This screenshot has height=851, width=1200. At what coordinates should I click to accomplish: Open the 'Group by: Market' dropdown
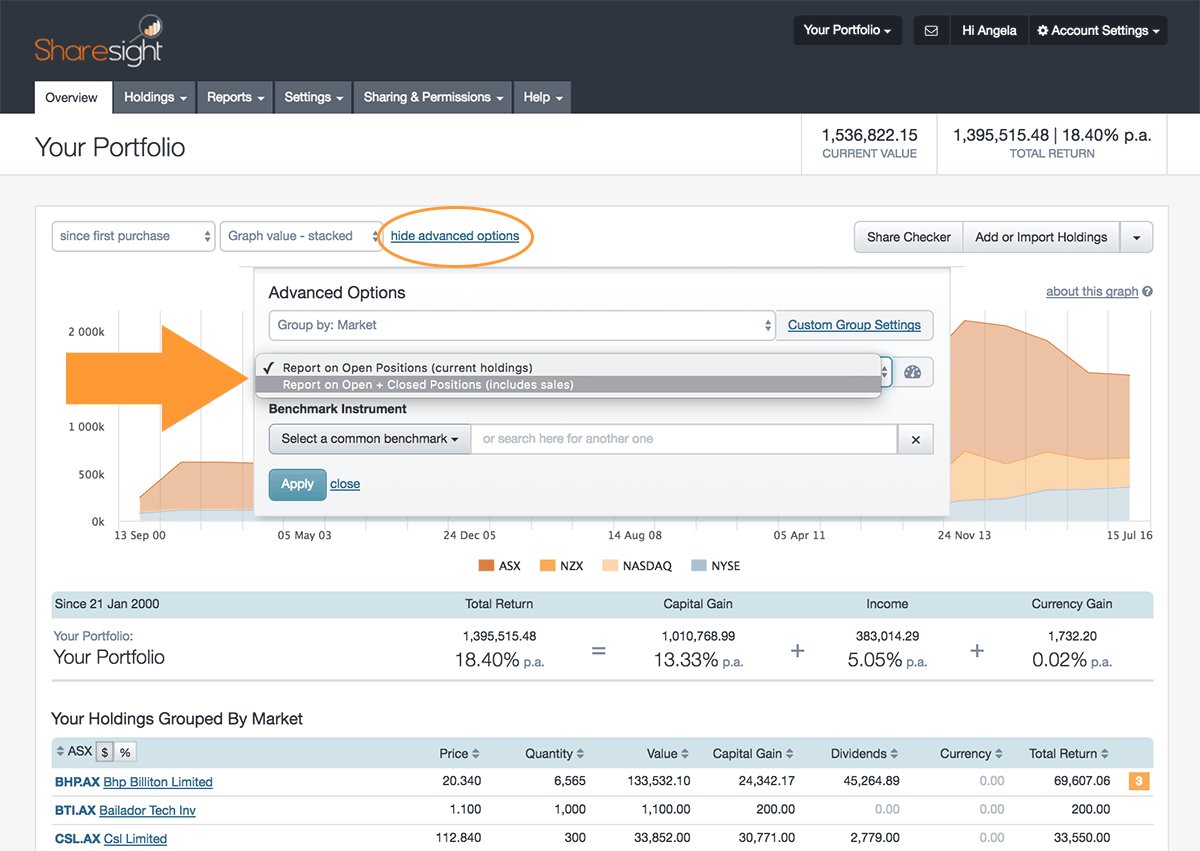coord(522,325)
